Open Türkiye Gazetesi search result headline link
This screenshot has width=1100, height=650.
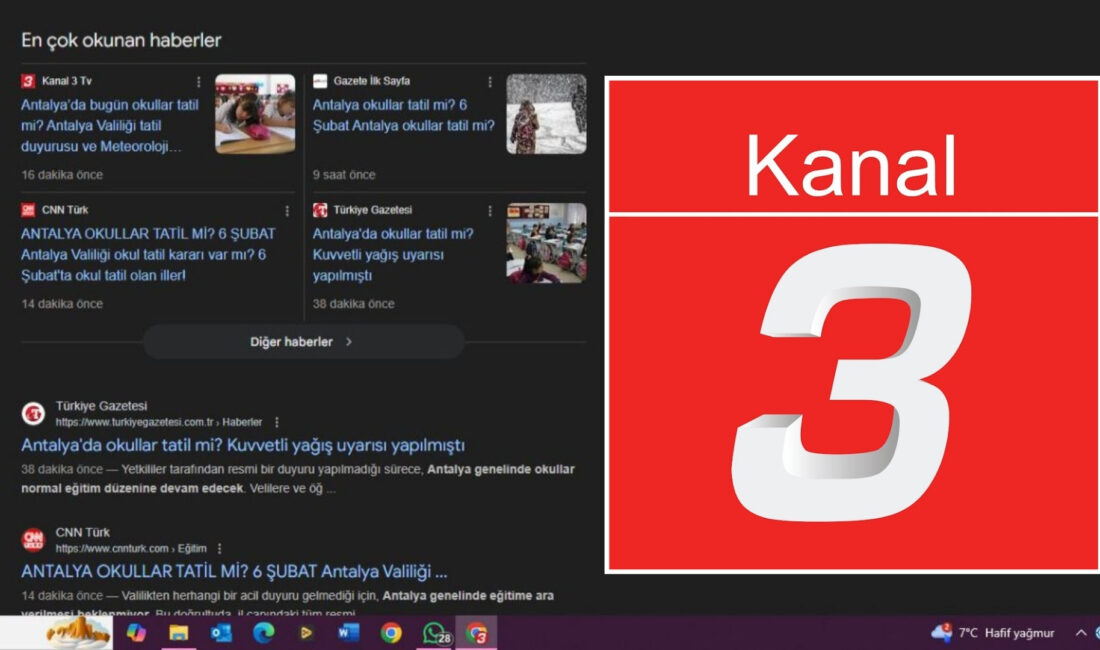pos(243,445)
